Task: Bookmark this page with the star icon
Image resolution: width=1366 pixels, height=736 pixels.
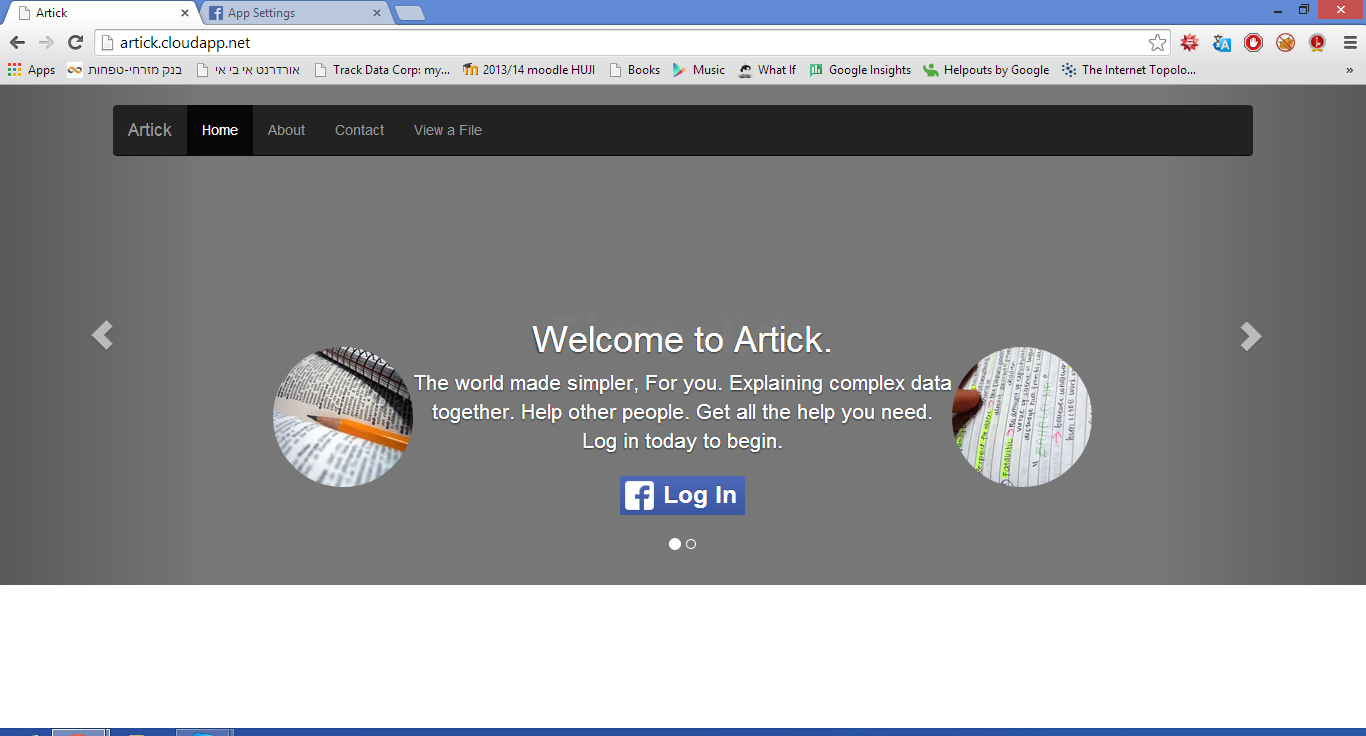Action: [1157, 43]
